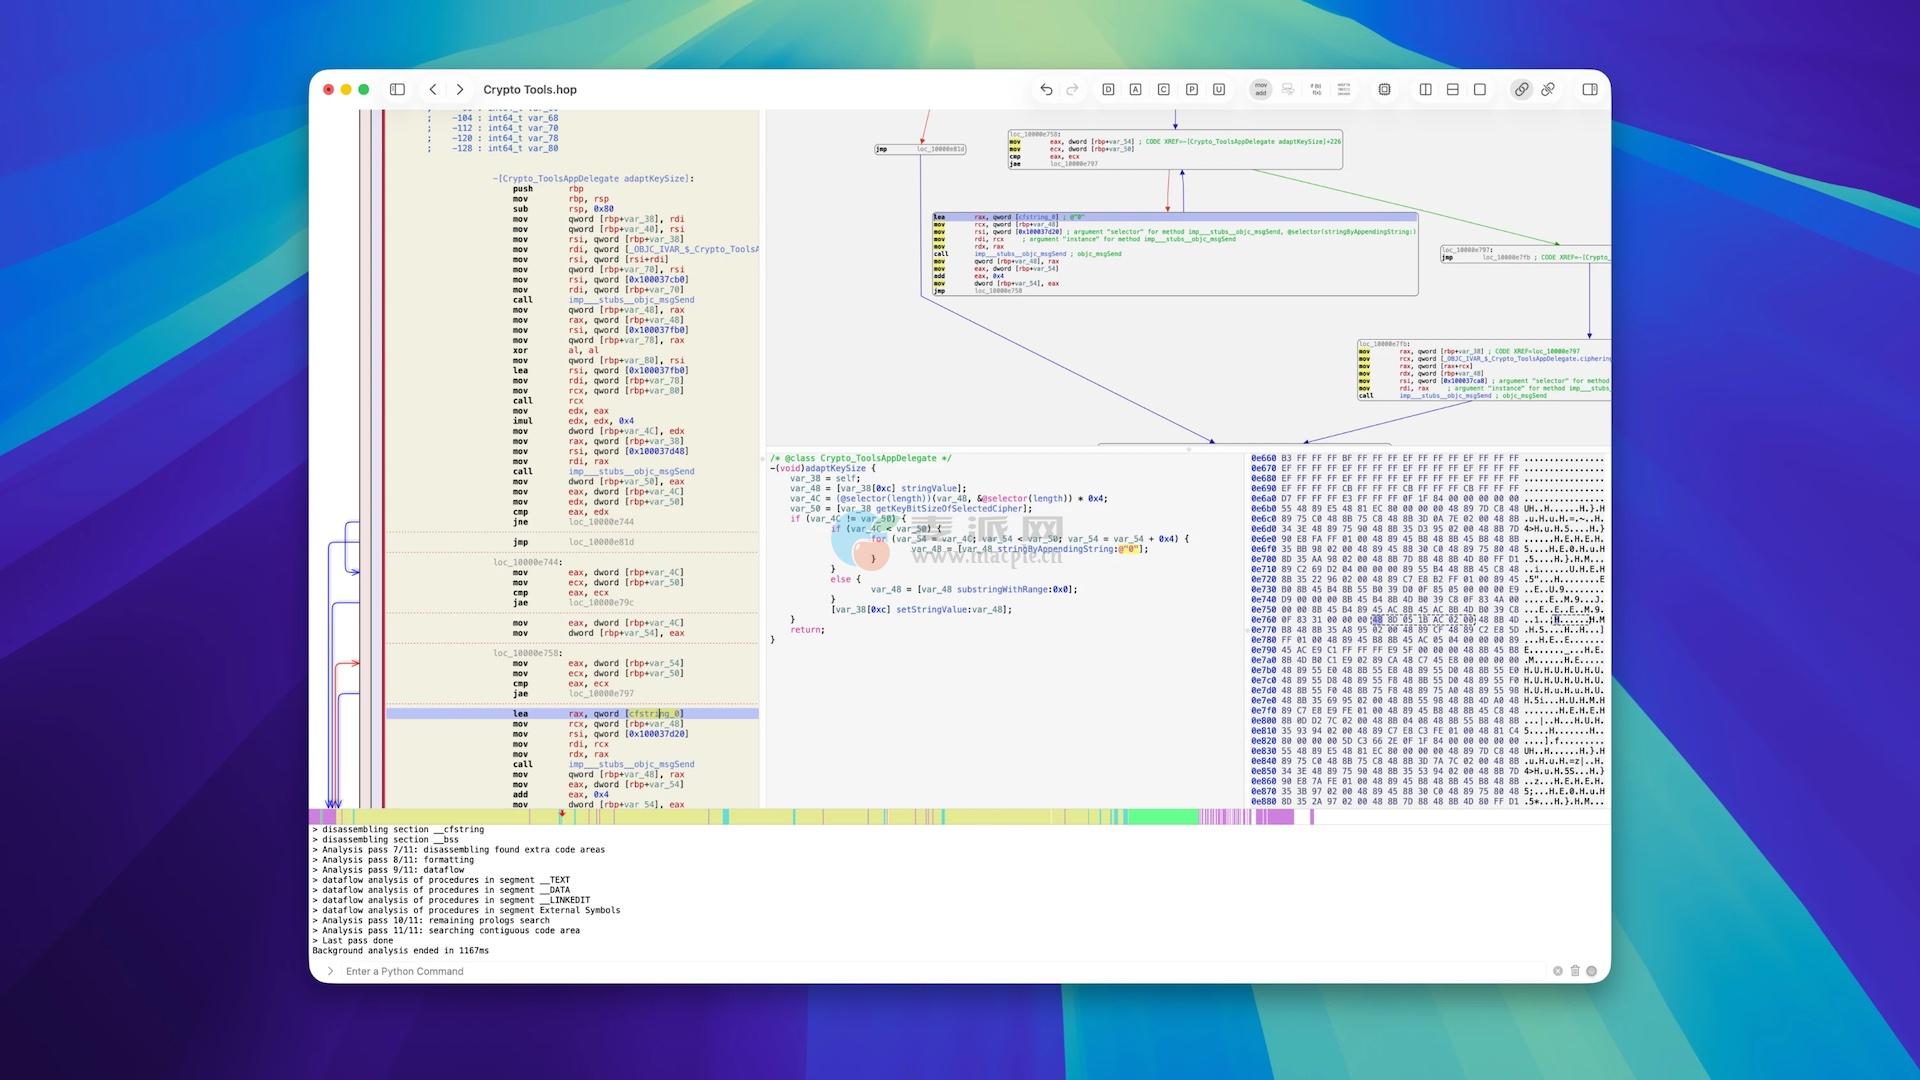Switch to vertical split layout
This screenshot has height=1080, width=1920.
[1425, 90]
